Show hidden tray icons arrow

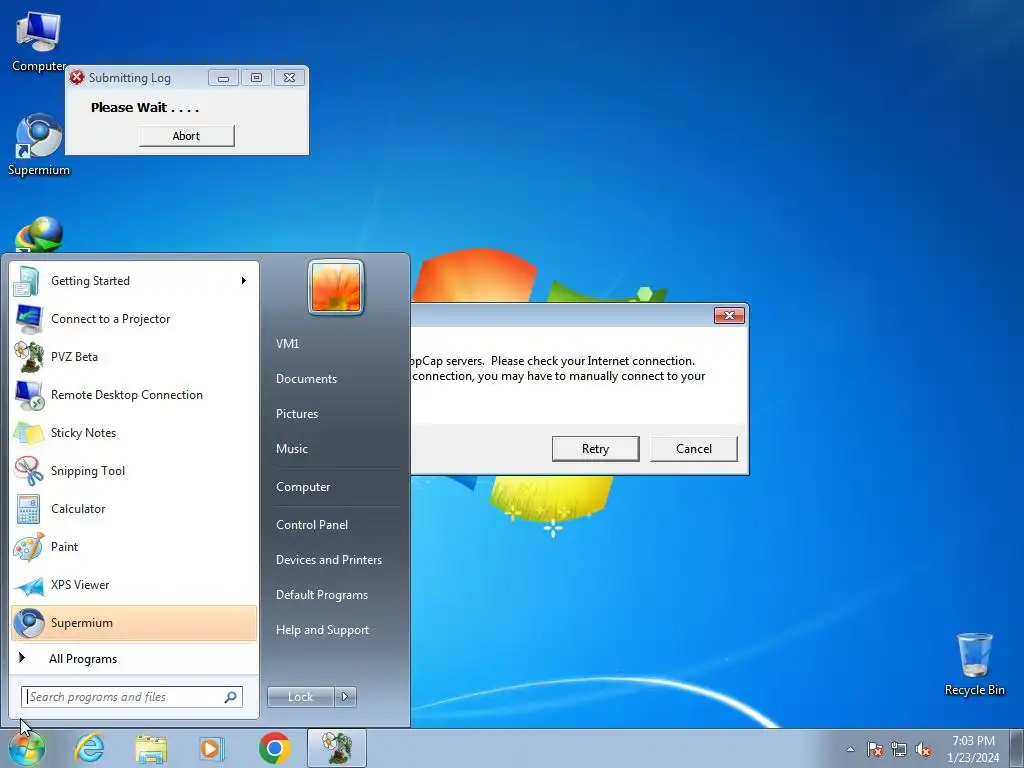pos(850,750)
